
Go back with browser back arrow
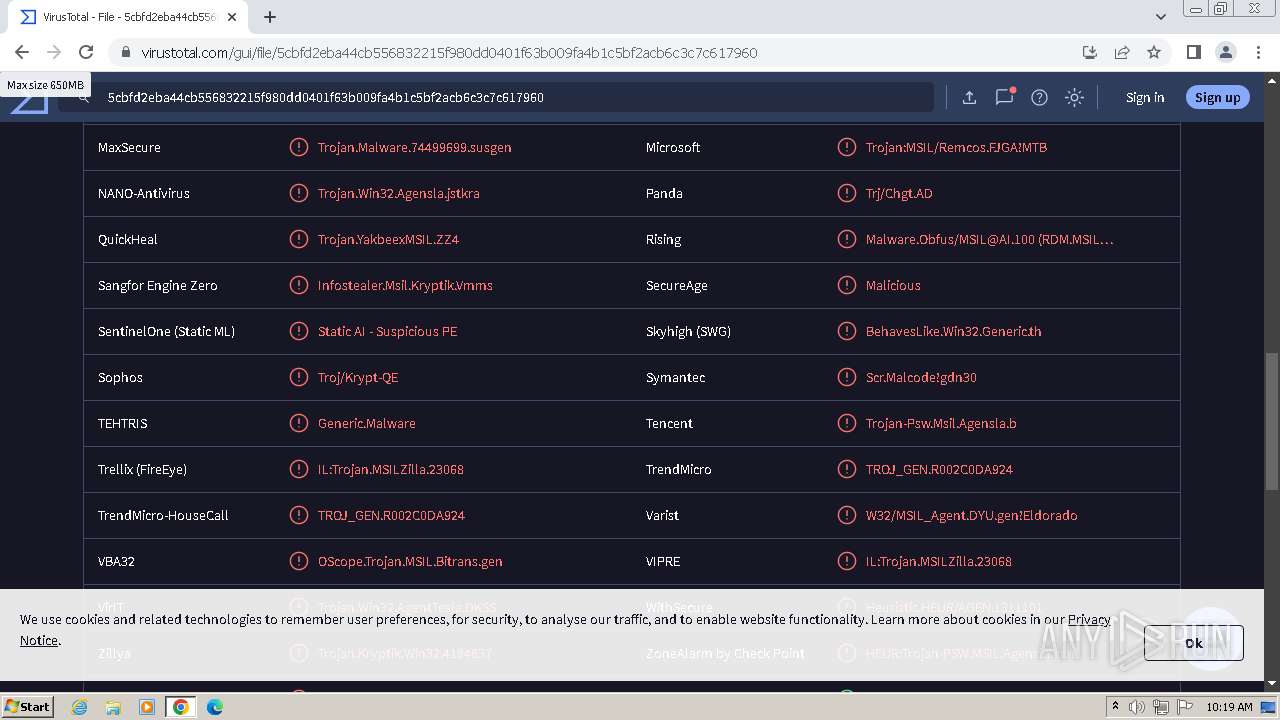tap(22, 52)
